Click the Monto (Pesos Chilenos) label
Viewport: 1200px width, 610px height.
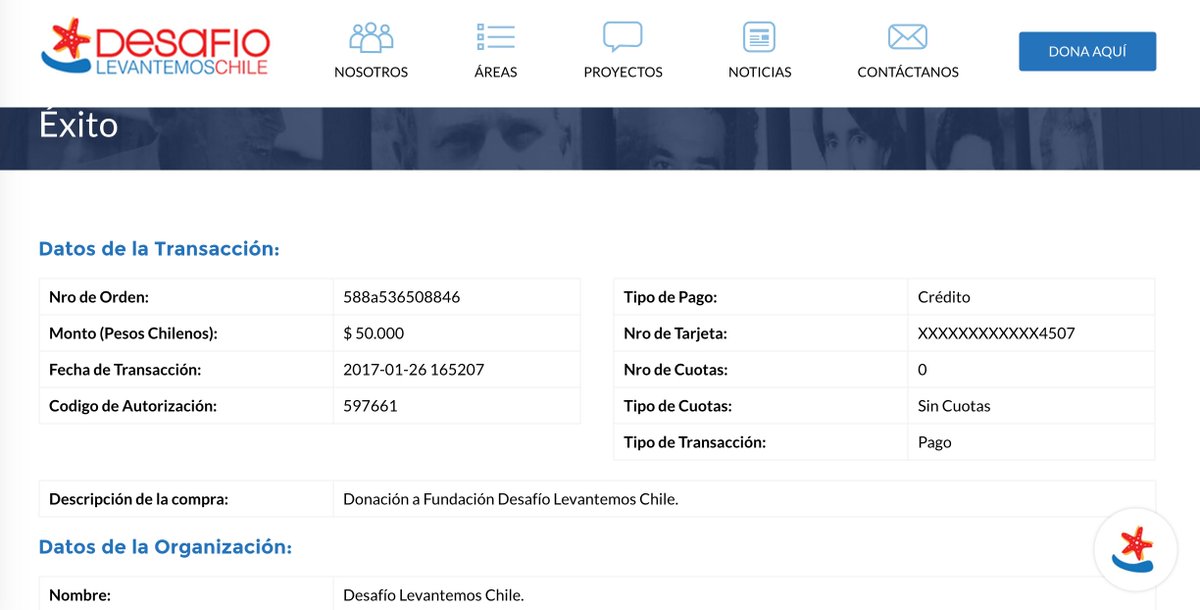[133, 333]
